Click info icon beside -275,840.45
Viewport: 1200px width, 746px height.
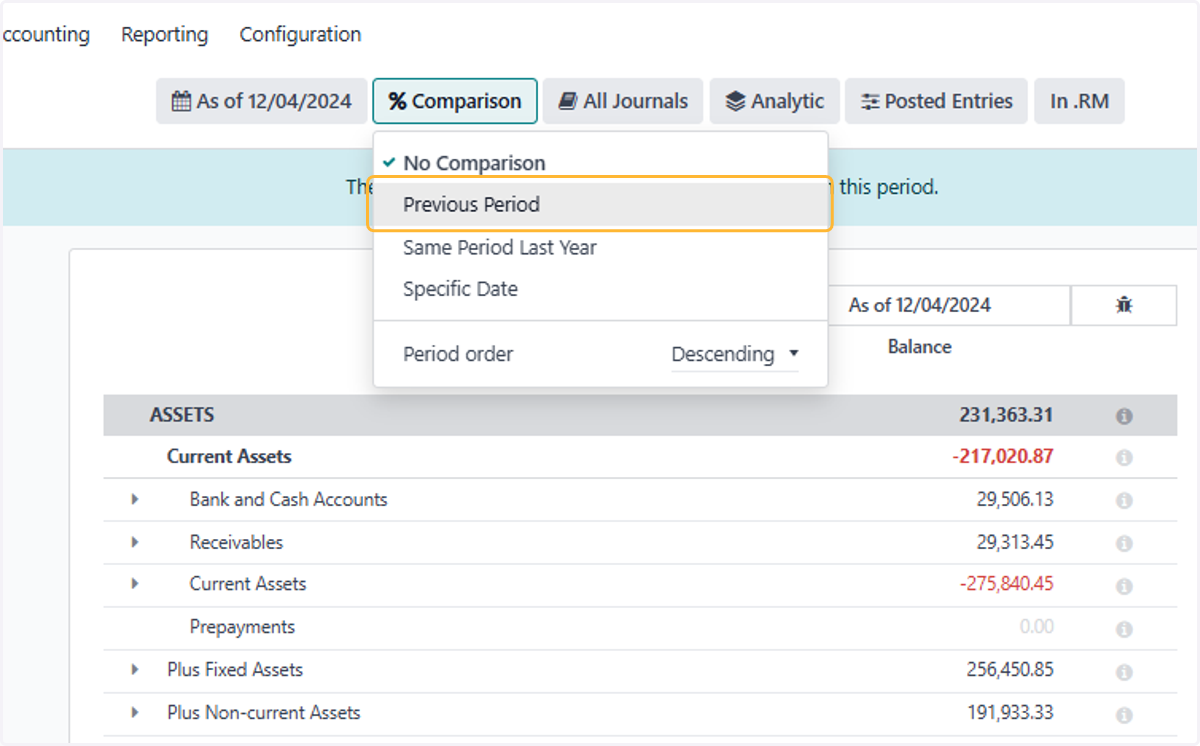pyautogui.click(x=1124, y=586)
